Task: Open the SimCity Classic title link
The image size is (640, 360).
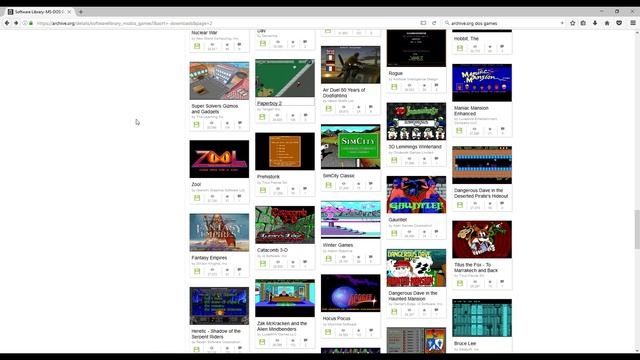Action: (339, 176)
